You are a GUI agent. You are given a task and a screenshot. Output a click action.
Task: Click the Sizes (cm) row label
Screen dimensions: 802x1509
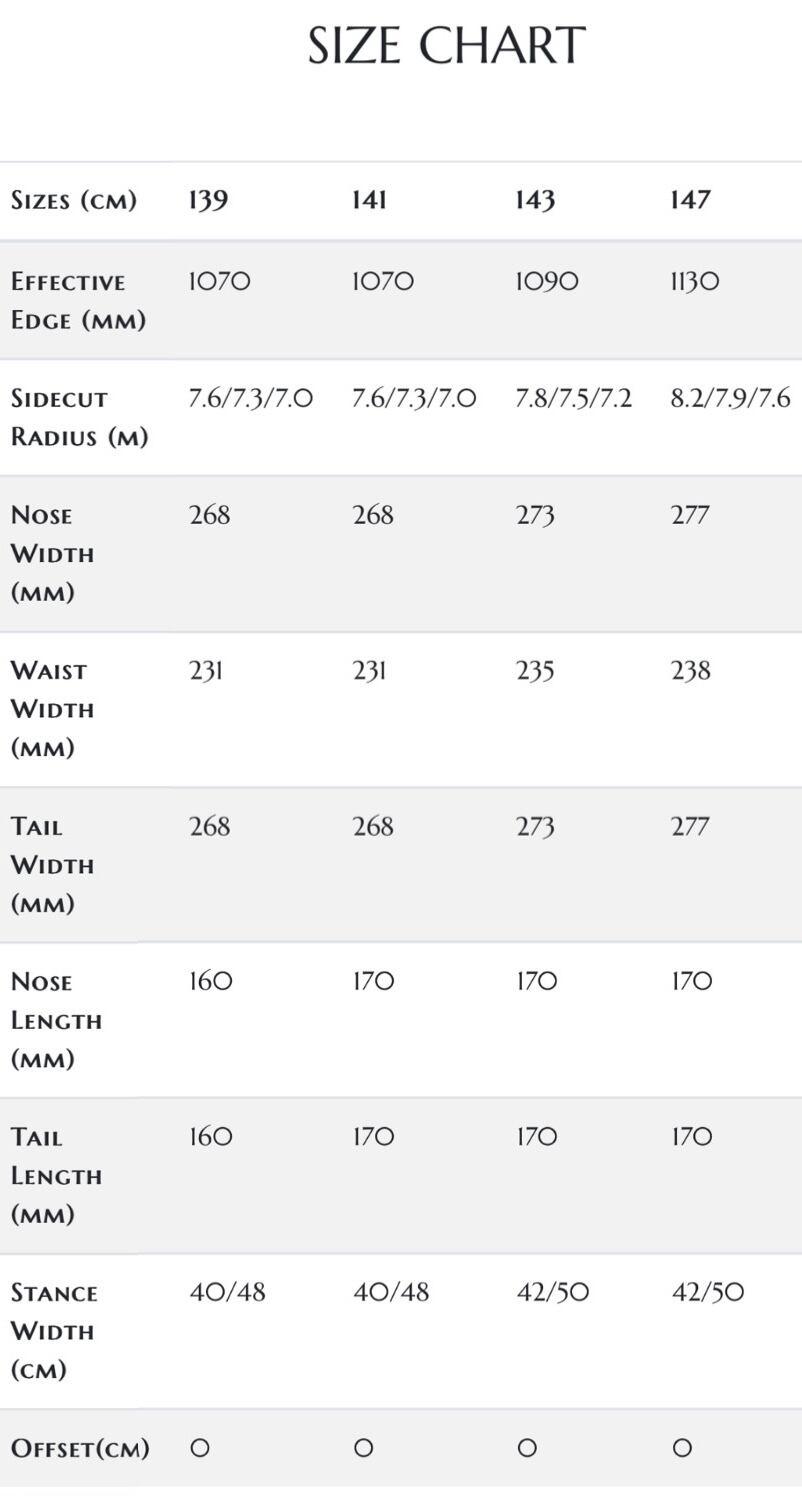[74, 200]
